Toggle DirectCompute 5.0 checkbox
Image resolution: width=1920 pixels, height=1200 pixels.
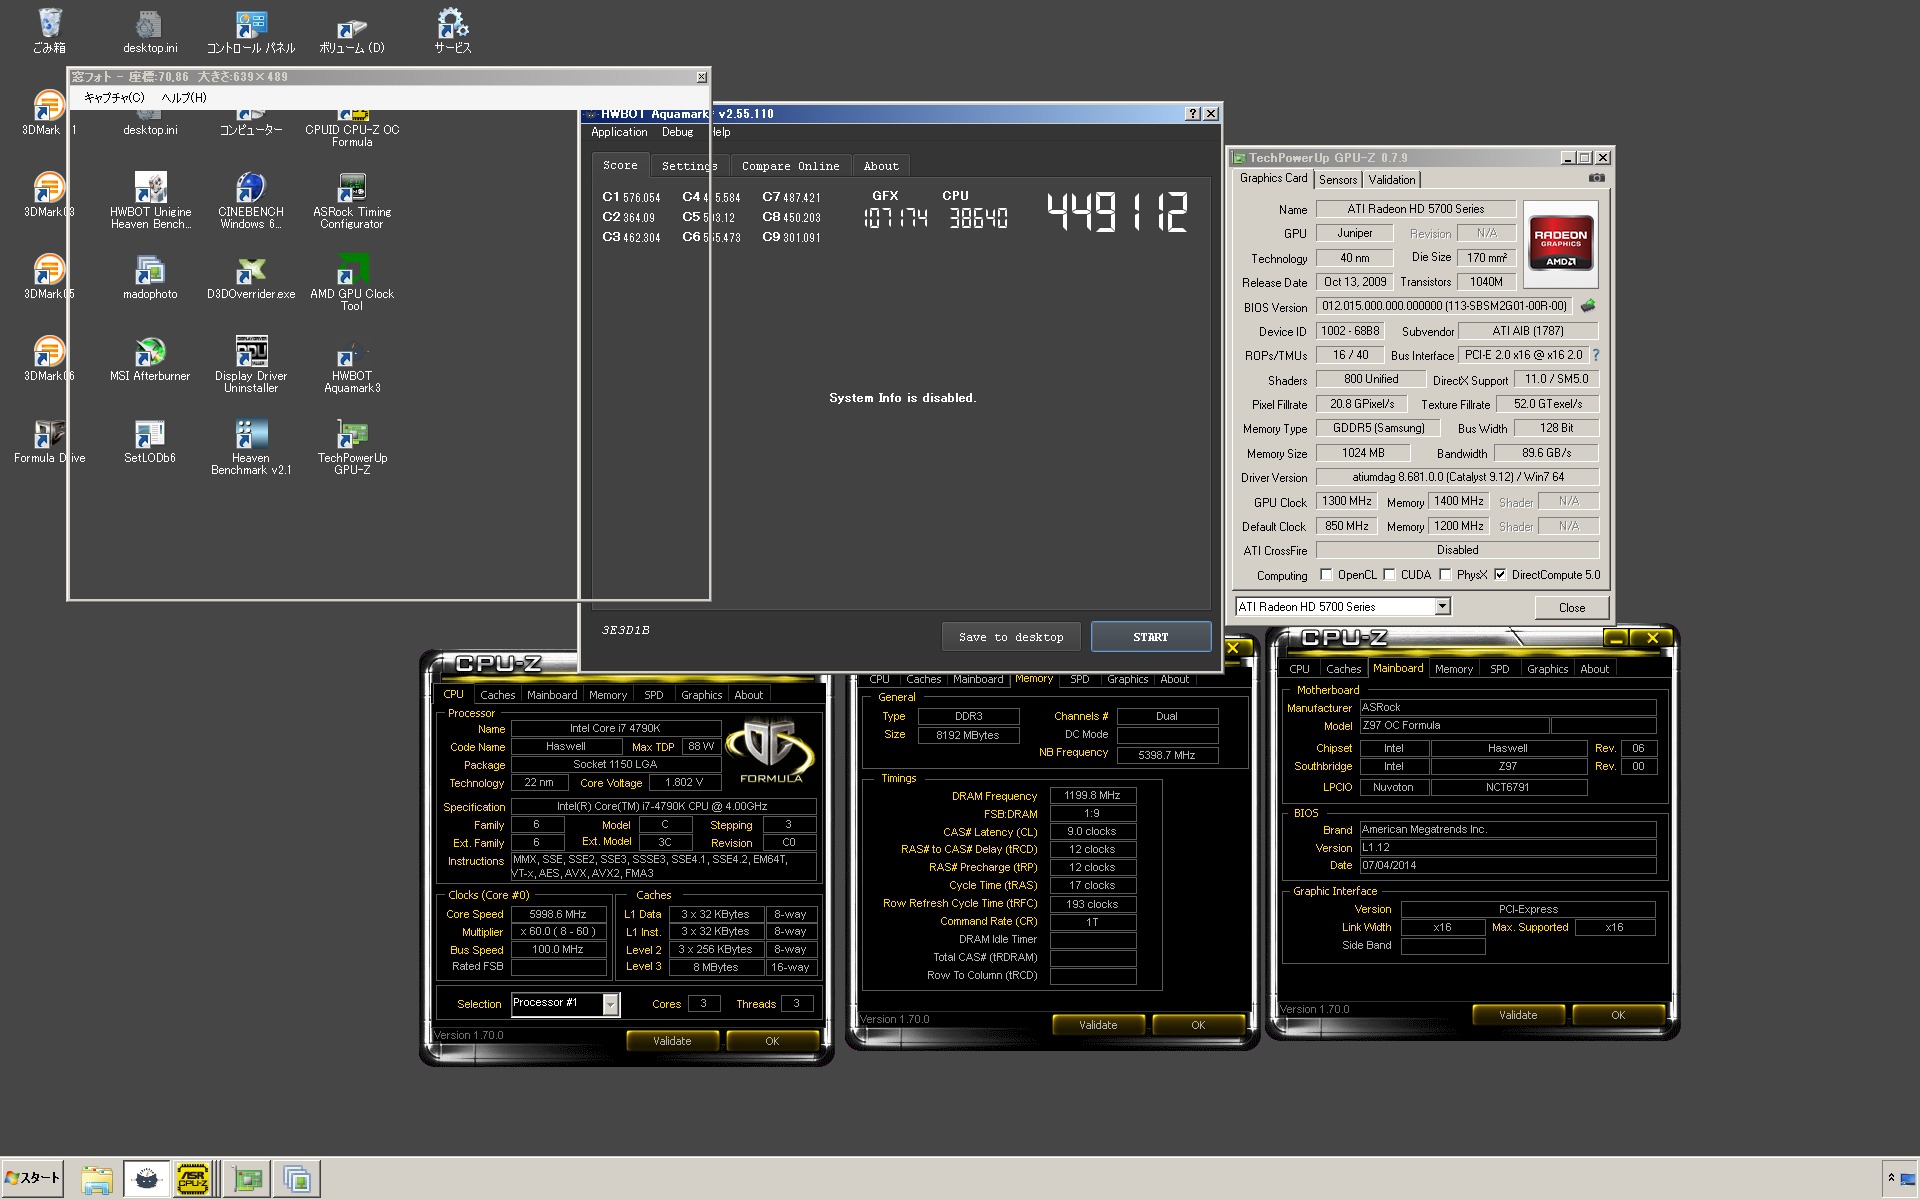[x=1500, y=575]
